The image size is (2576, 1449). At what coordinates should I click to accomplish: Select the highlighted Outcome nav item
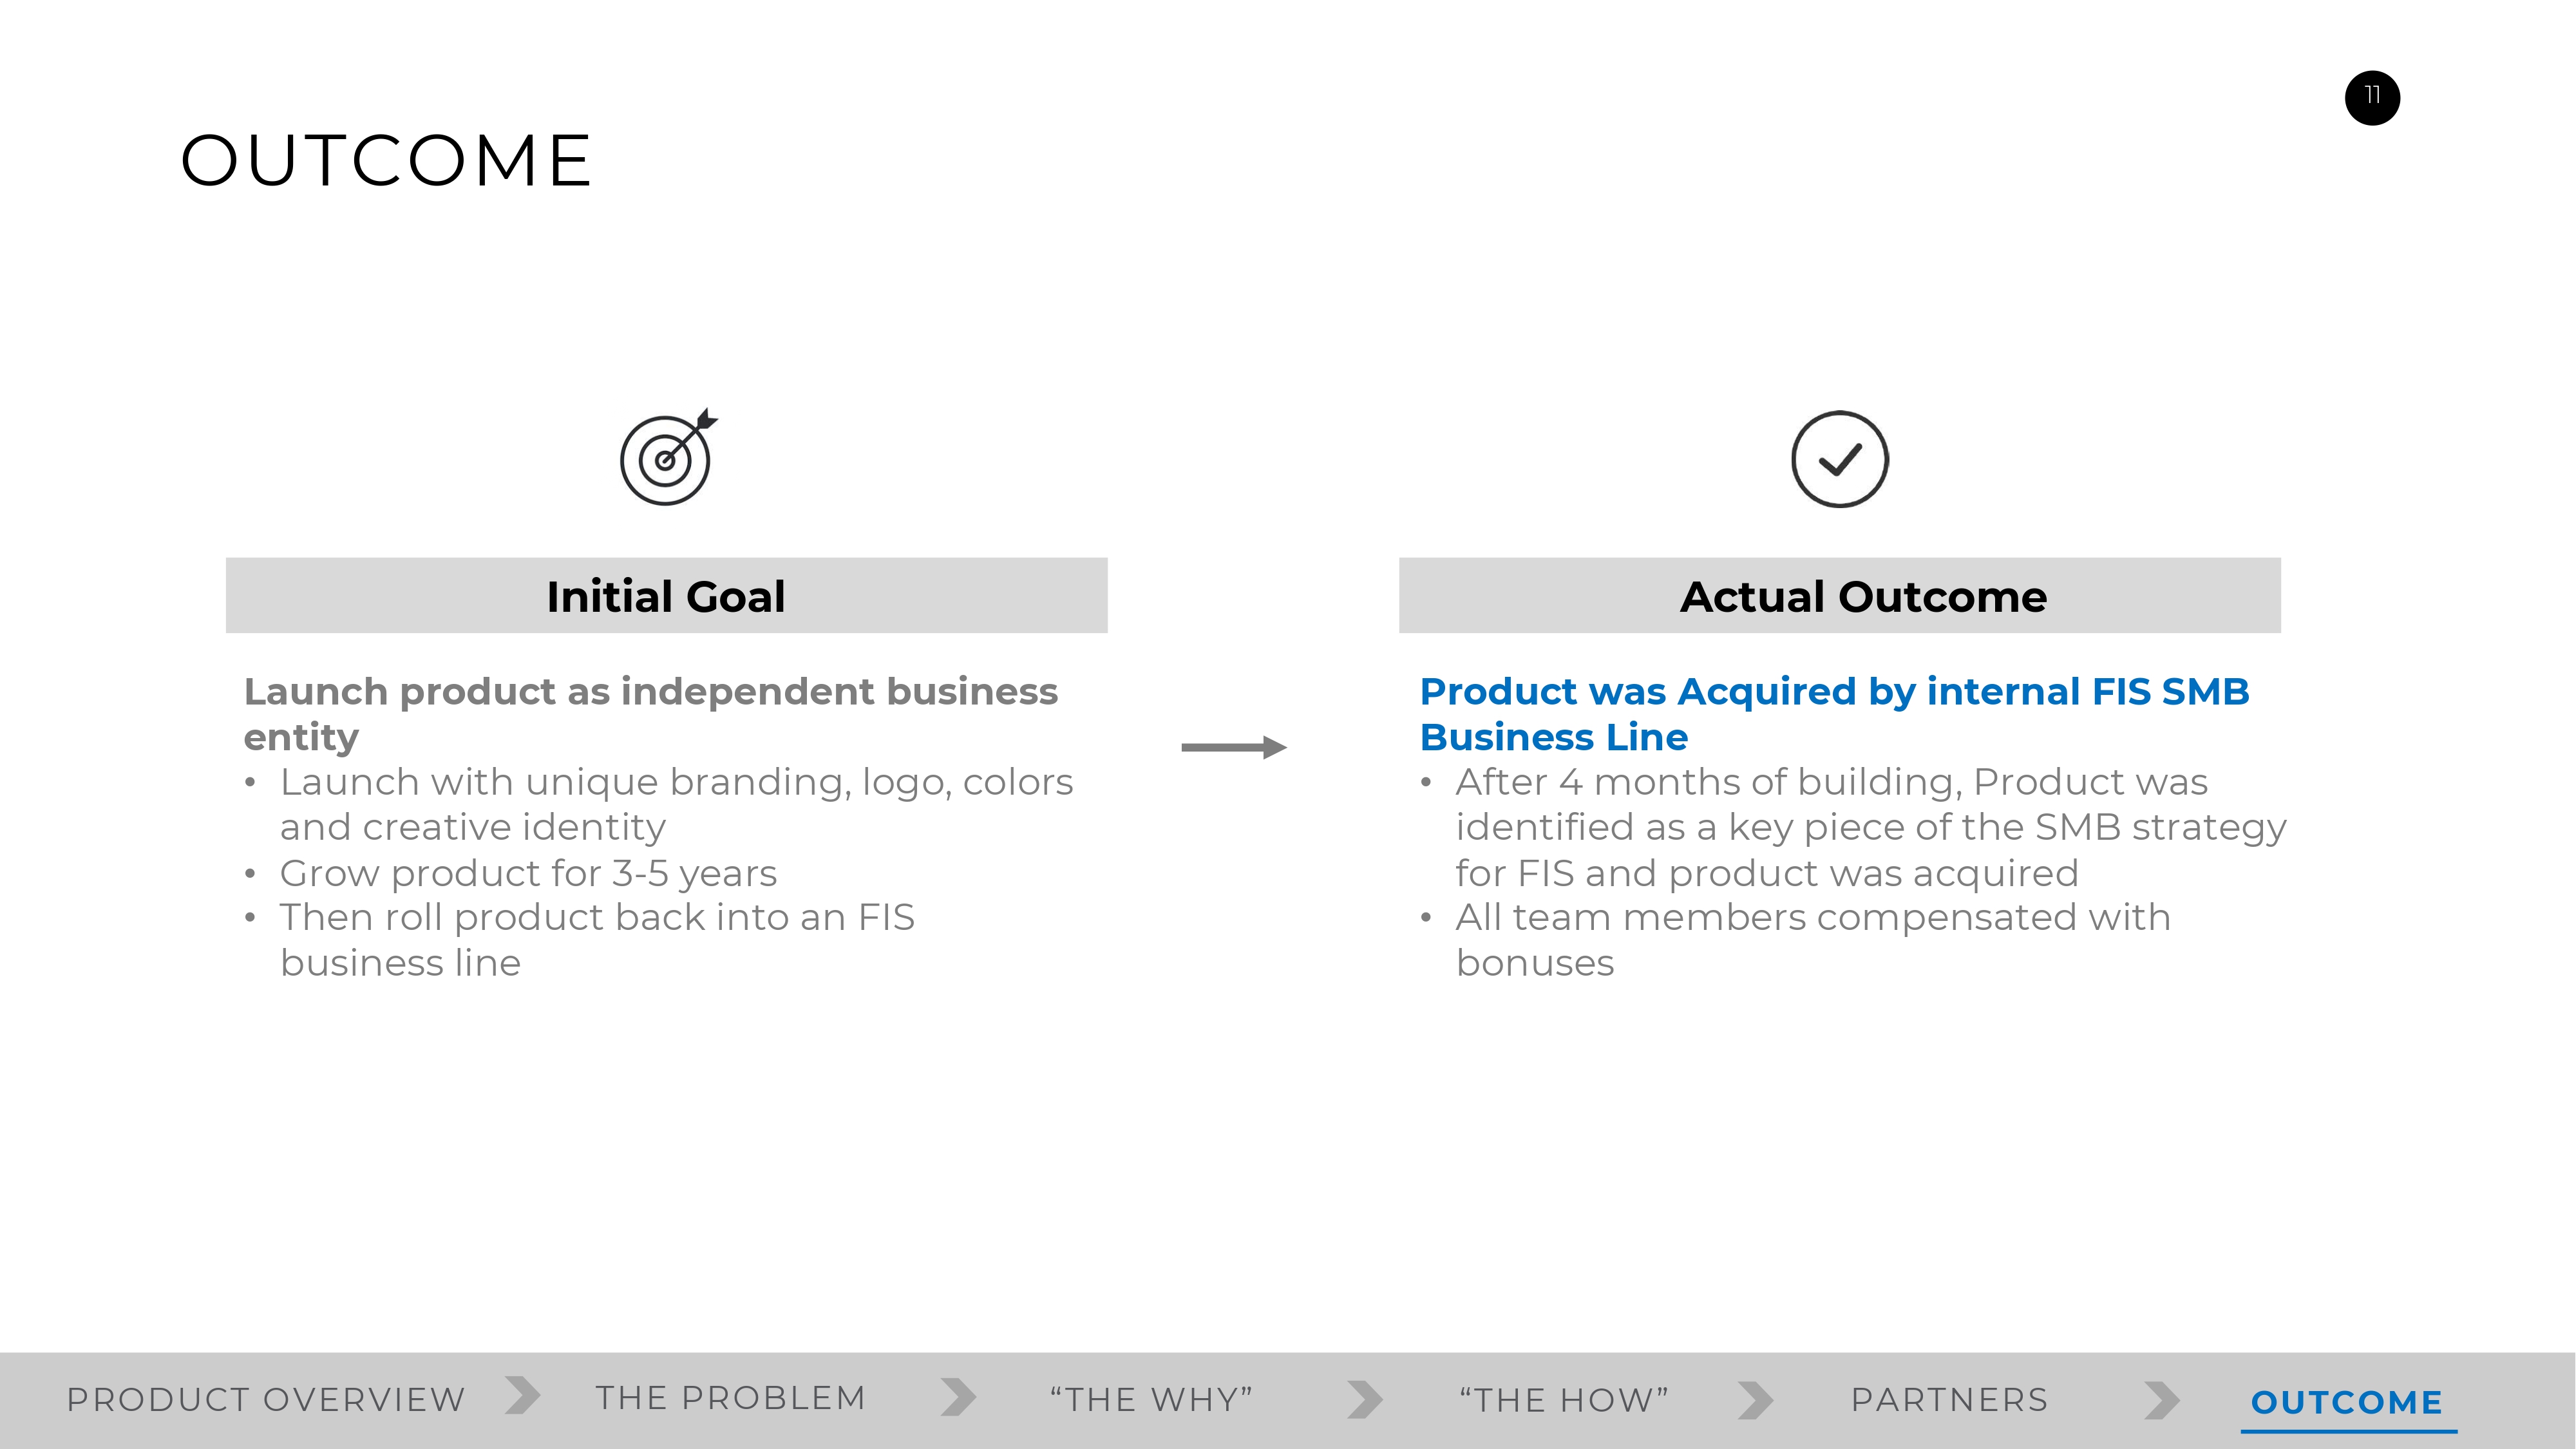pyautogui.click(x=2346, y=1402)
